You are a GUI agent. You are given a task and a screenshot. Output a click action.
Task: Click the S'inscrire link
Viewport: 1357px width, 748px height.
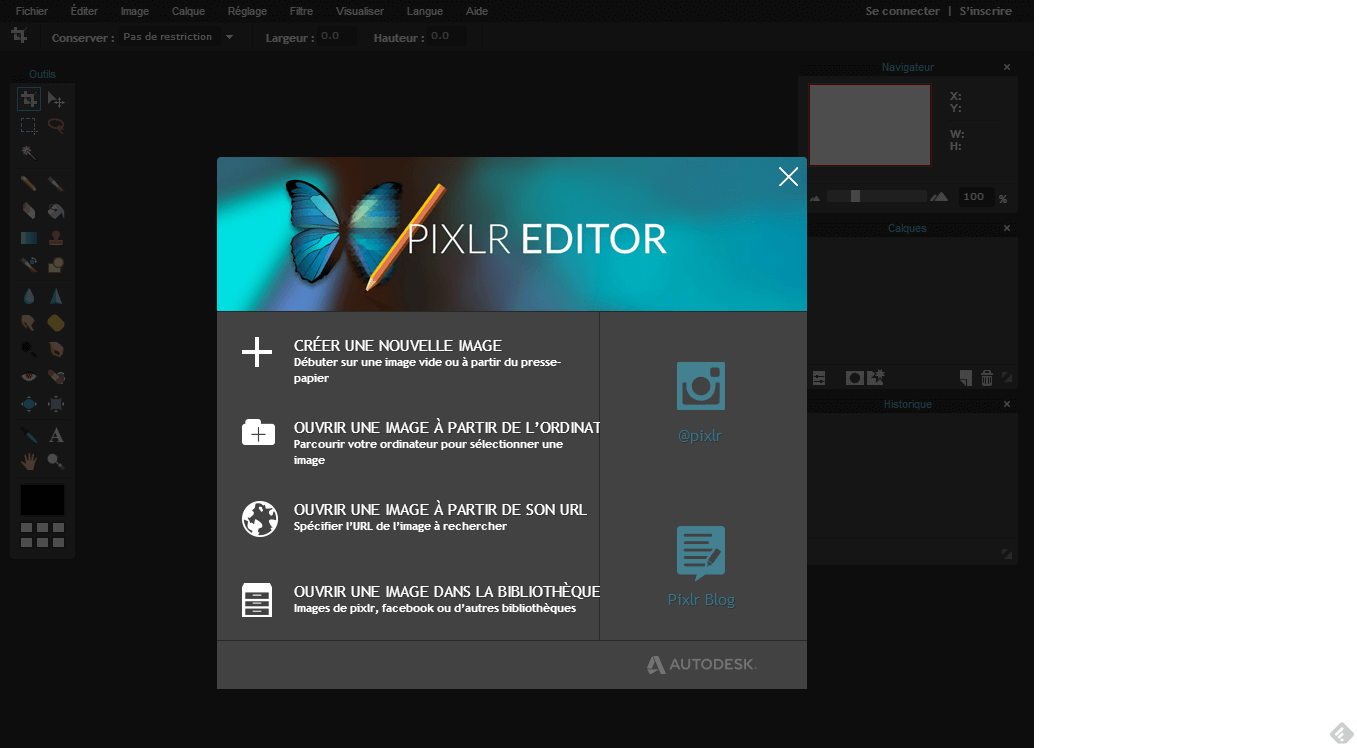985,11
